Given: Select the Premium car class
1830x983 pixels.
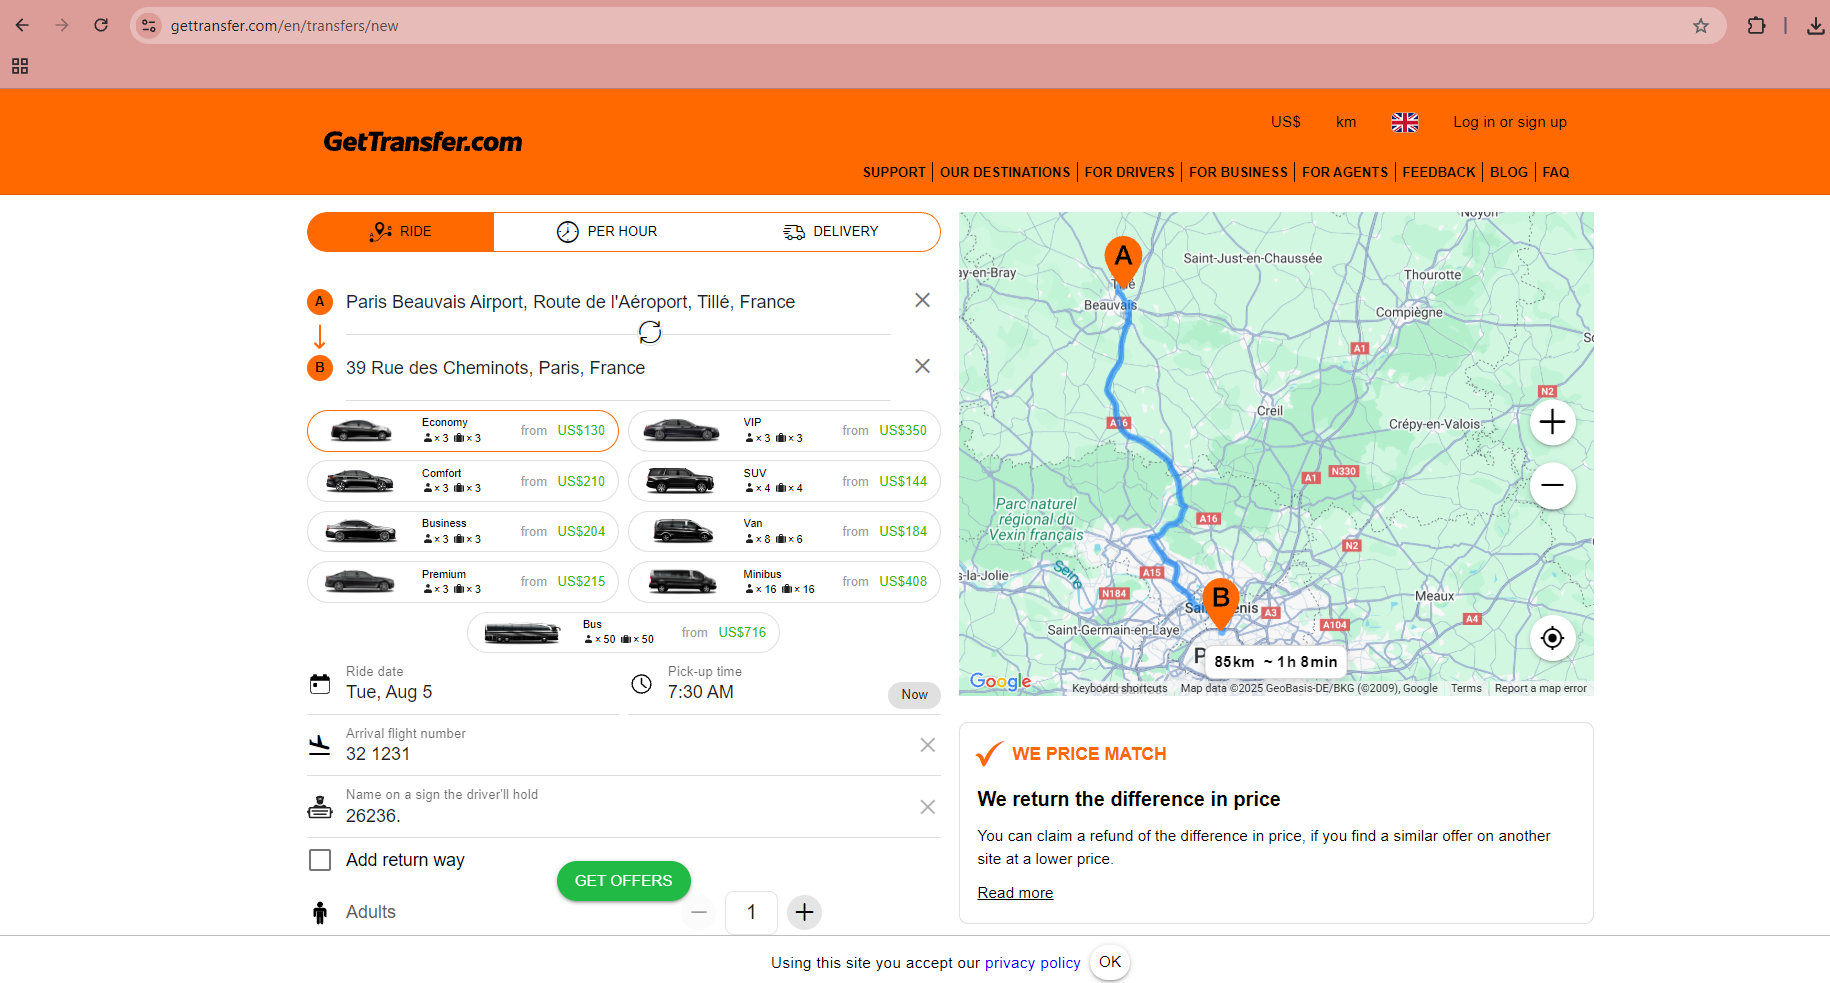Looking at the screenshot, I should point(463,582).
